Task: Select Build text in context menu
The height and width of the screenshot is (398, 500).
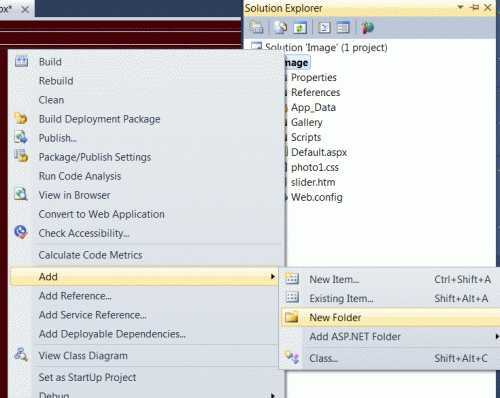Action: (x=50, y=62)
